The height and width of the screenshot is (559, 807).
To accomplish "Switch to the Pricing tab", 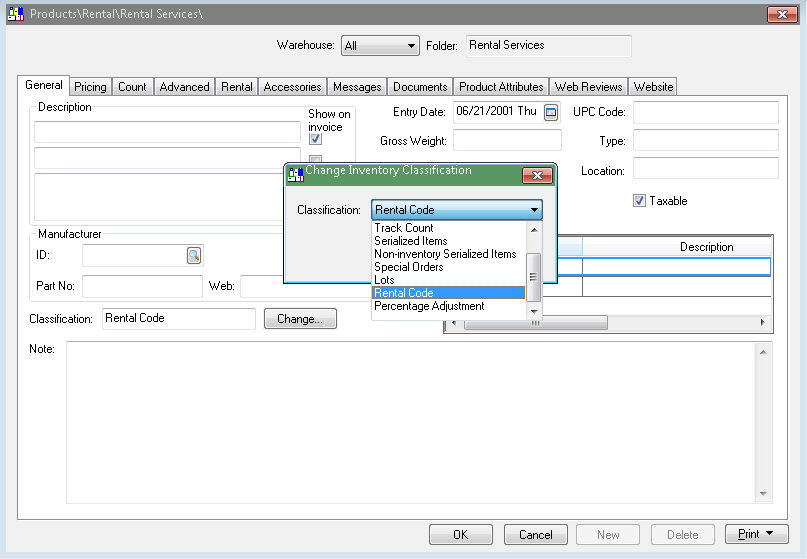I will coord(90,87).
